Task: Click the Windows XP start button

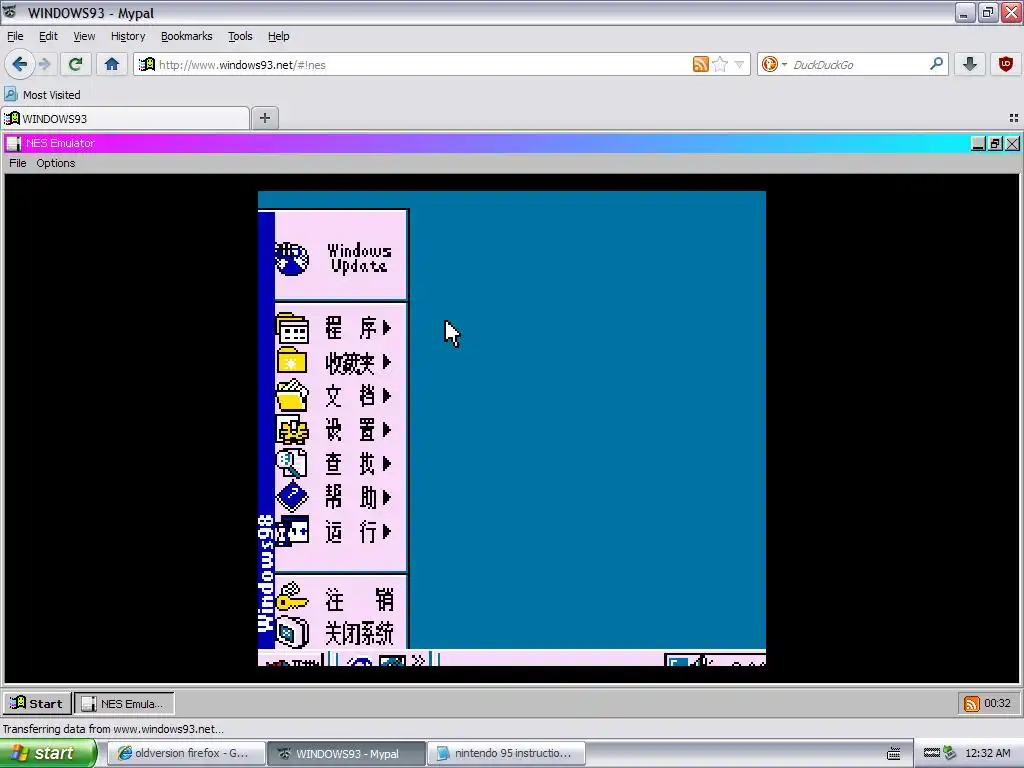Action: point(47,753)
